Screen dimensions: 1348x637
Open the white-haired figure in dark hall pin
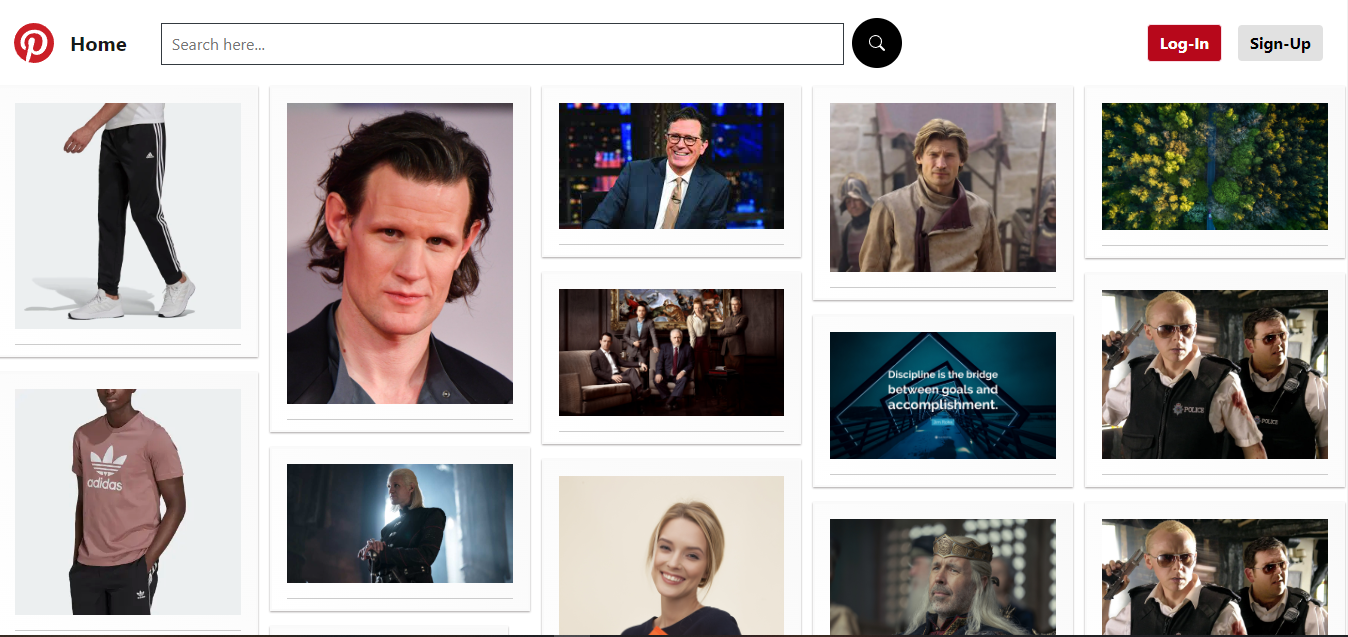click(400, 523)
